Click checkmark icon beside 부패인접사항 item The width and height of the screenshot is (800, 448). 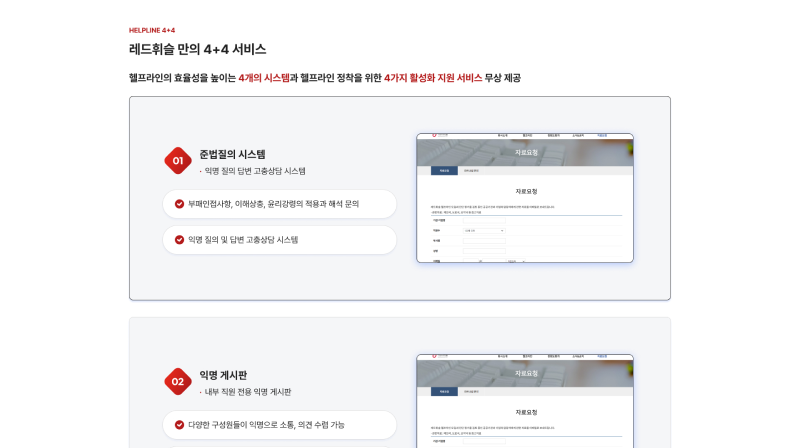[179, 204]
